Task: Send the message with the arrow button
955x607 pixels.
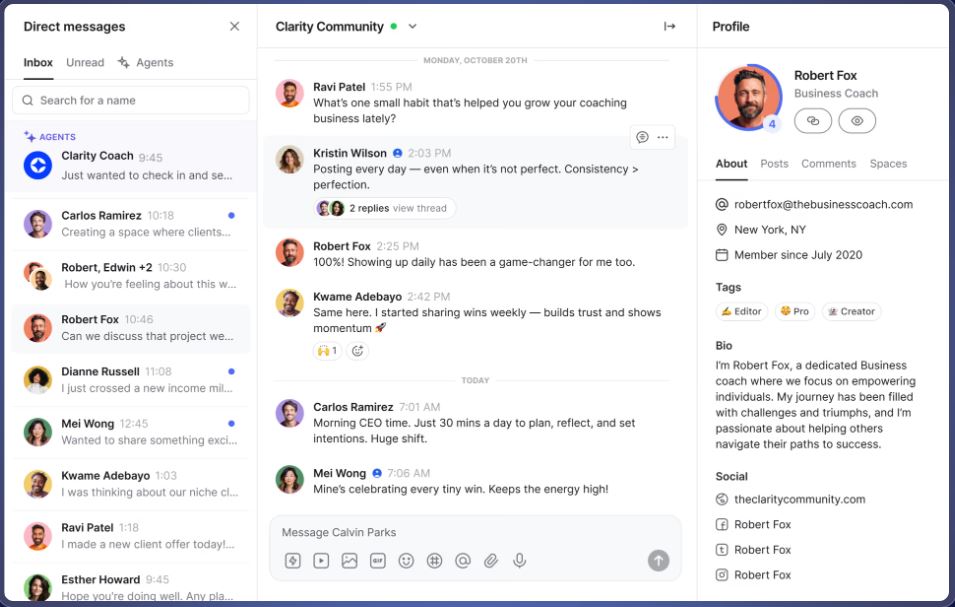Action: coord(657,560)
